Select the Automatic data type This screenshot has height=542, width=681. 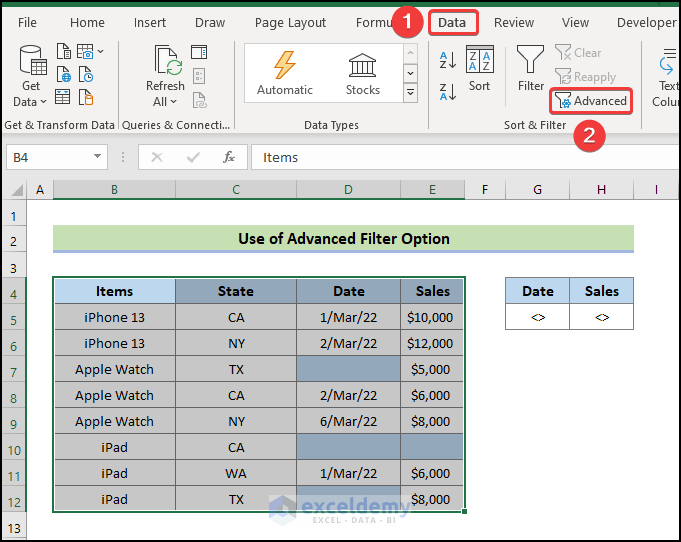[x=285, y=73]
